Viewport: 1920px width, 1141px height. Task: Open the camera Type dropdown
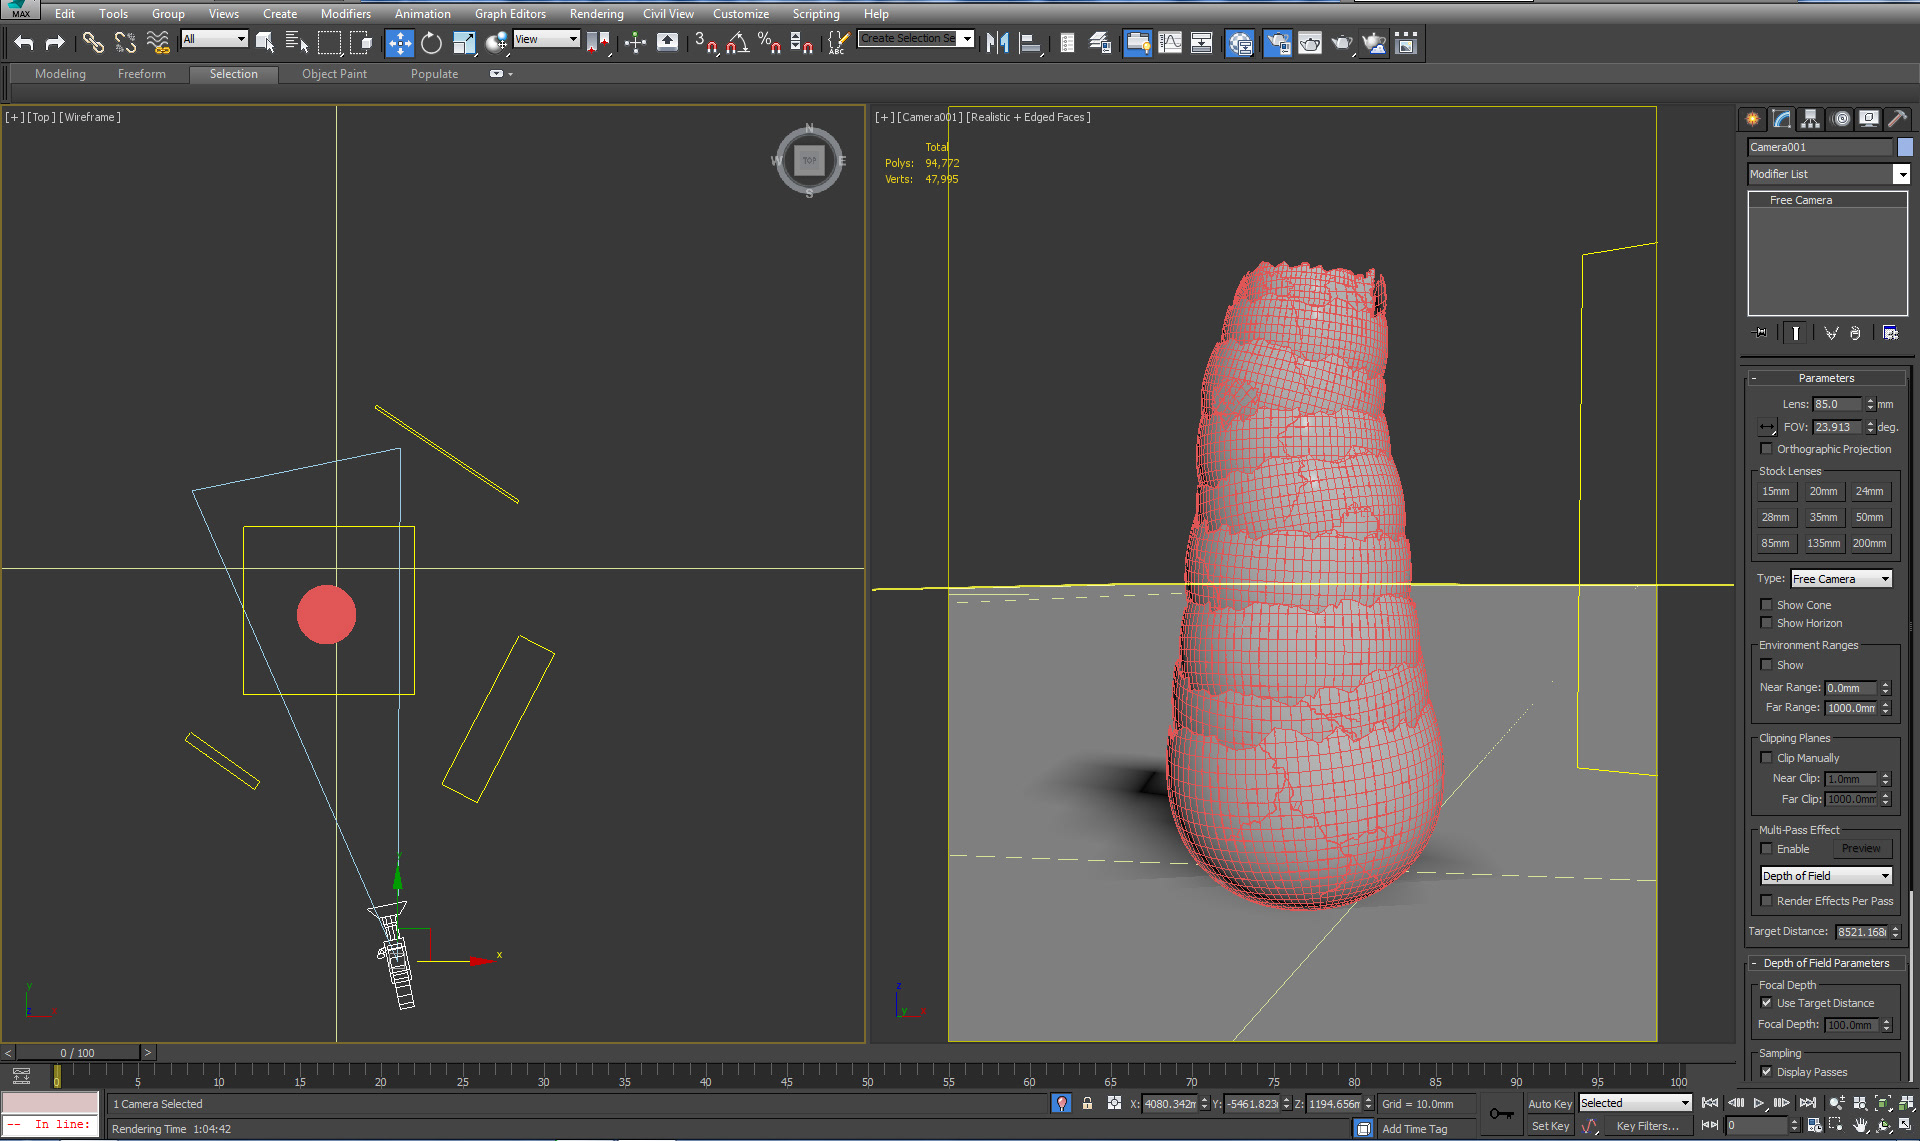1841,579
